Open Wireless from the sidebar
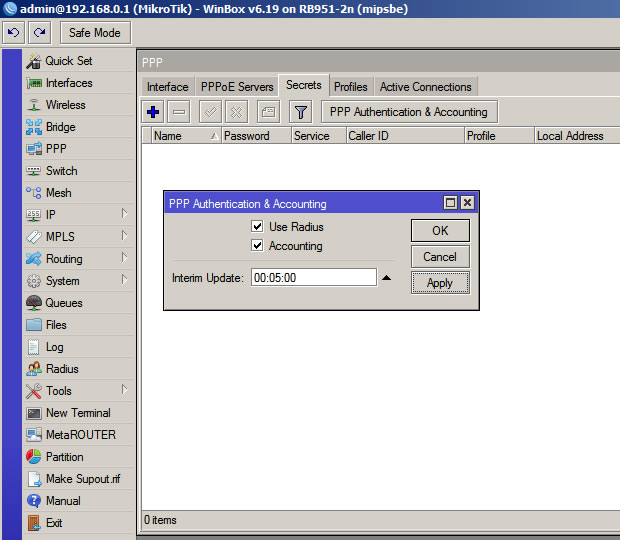Screen dimensions: 620x540 pyautogui.click(x=65, y=105)
